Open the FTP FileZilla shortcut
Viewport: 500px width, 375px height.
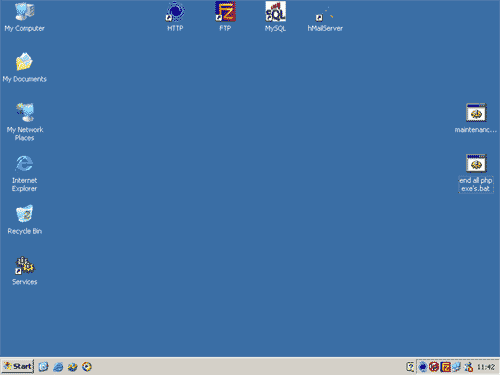(225, 12)
